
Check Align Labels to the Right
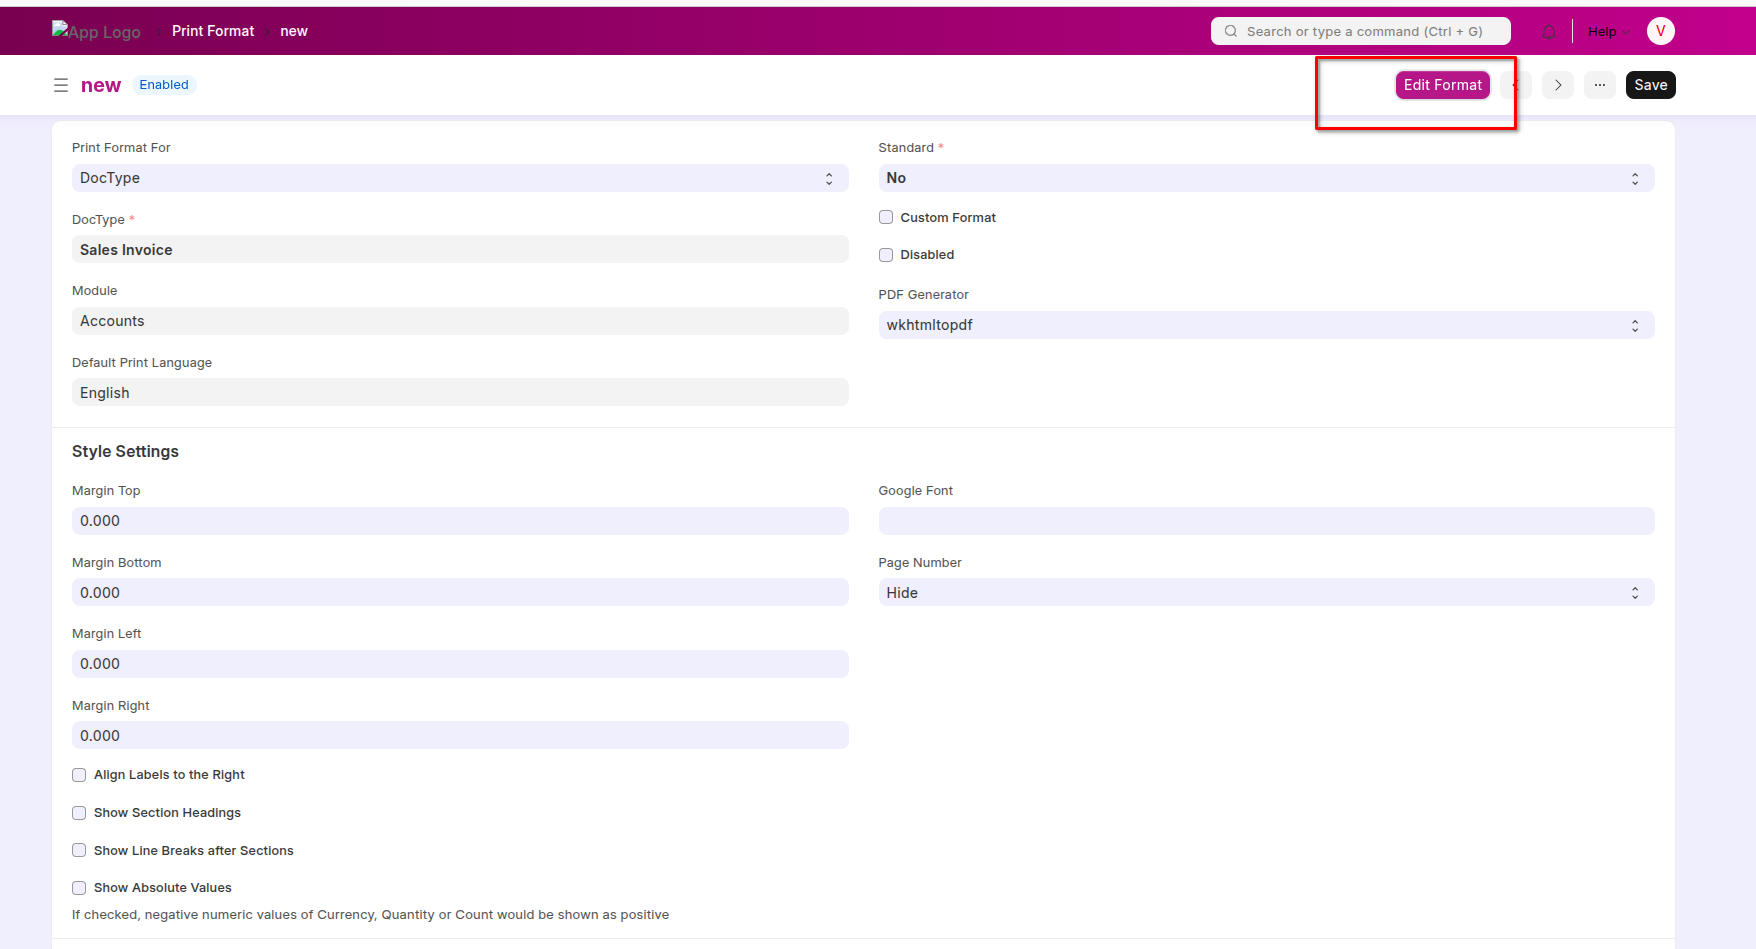tap(79, 775)
